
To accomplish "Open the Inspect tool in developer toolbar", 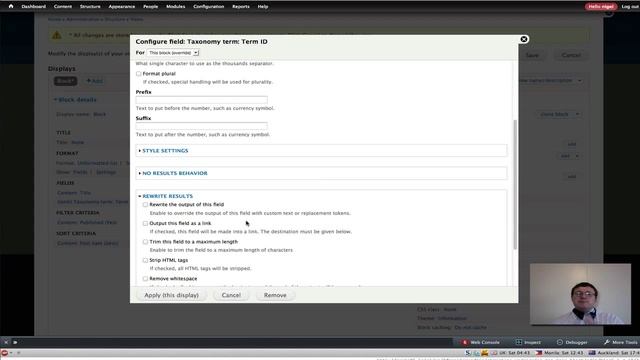I will pos(528,342).
